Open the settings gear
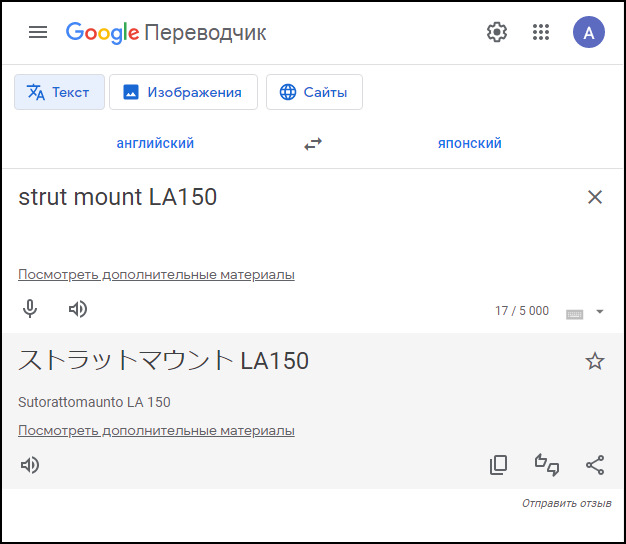Screen dimensions: 626x544 click(497, 32)
